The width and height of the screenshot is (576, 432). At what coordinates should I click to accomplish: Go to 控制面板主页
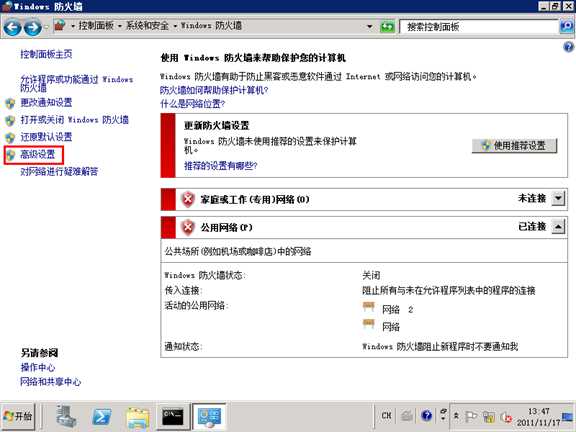pos(46,54)
